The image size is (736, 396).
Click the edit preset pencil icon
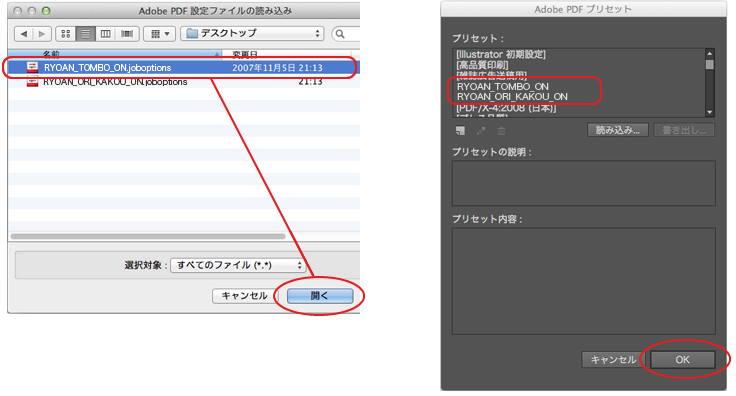pyautogui.click(x=481, y=131)
